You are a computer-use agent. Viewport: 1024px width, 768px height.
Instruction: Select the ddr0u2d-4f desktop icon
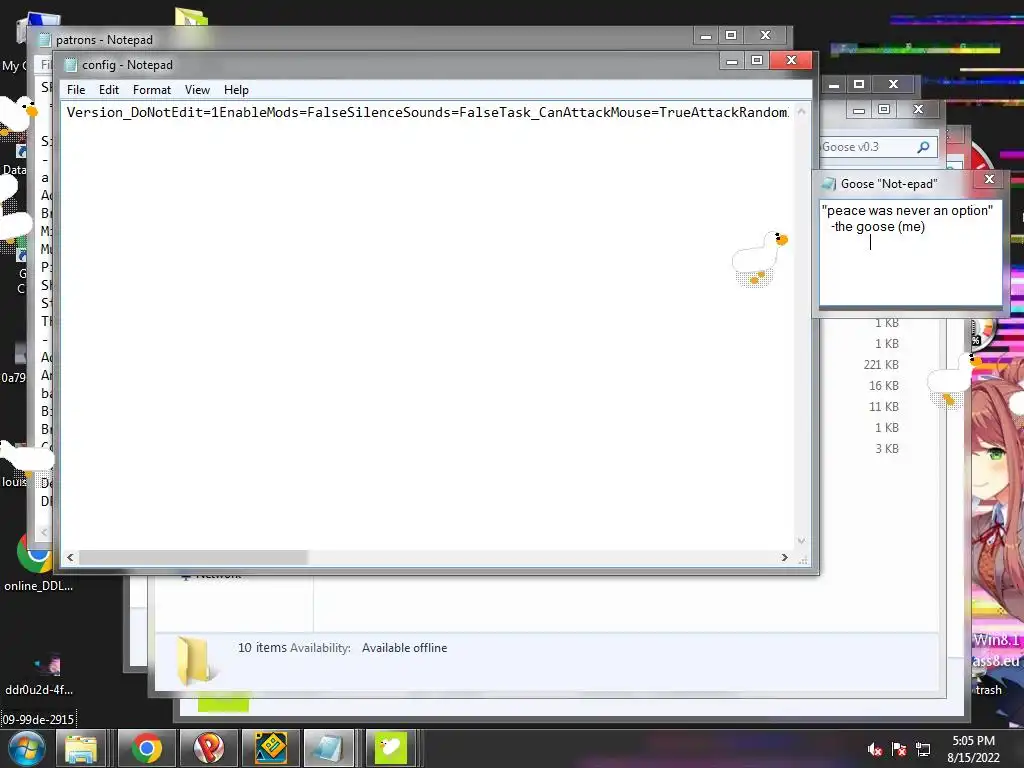click(x=39, y=673)
